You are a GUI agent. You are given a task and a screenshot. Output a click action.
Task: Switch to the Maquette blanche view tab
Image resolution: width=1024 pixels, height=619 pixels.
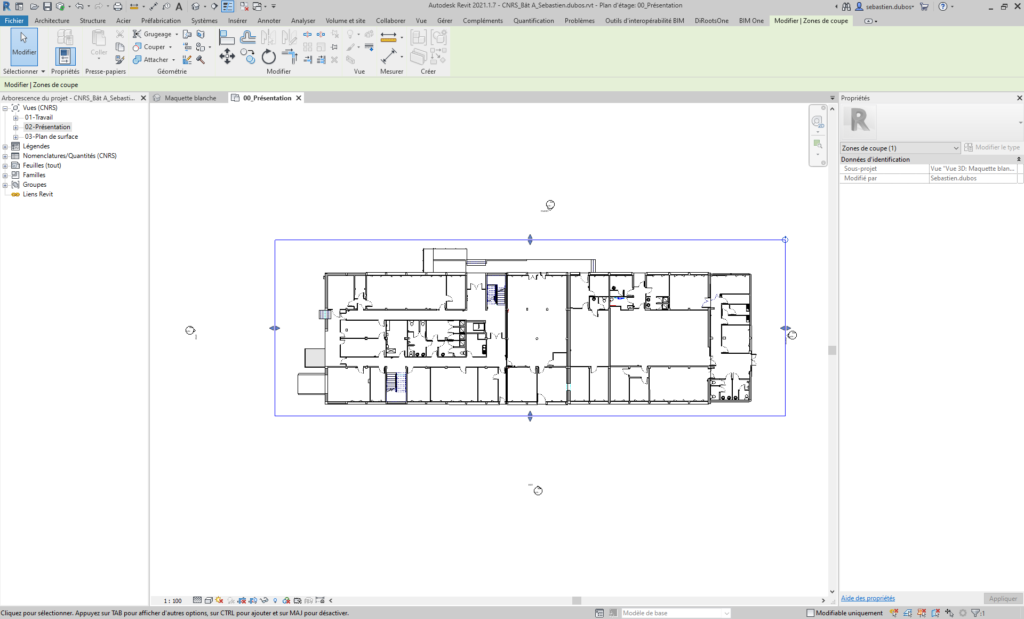[190, 97]
